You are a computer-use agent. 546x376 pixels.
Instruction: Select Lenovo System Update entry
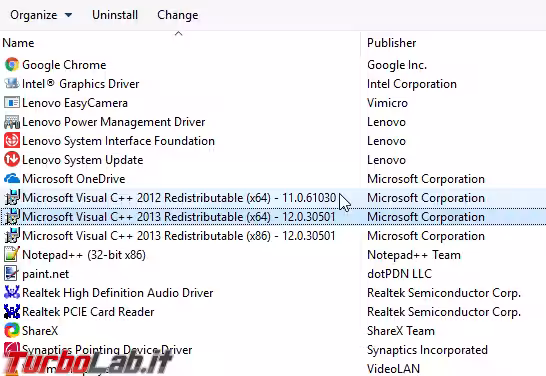coord(83,159)
